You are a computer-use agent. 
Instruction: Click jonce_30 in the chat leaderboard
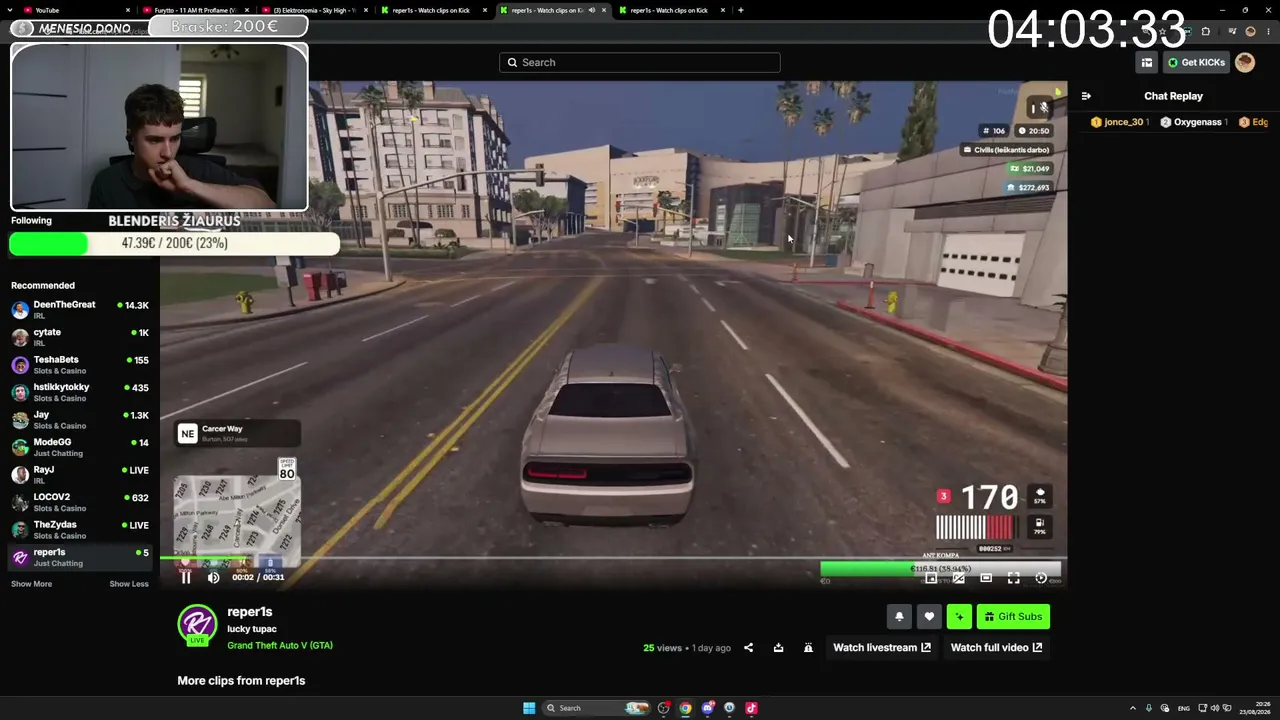(1120, 122)
